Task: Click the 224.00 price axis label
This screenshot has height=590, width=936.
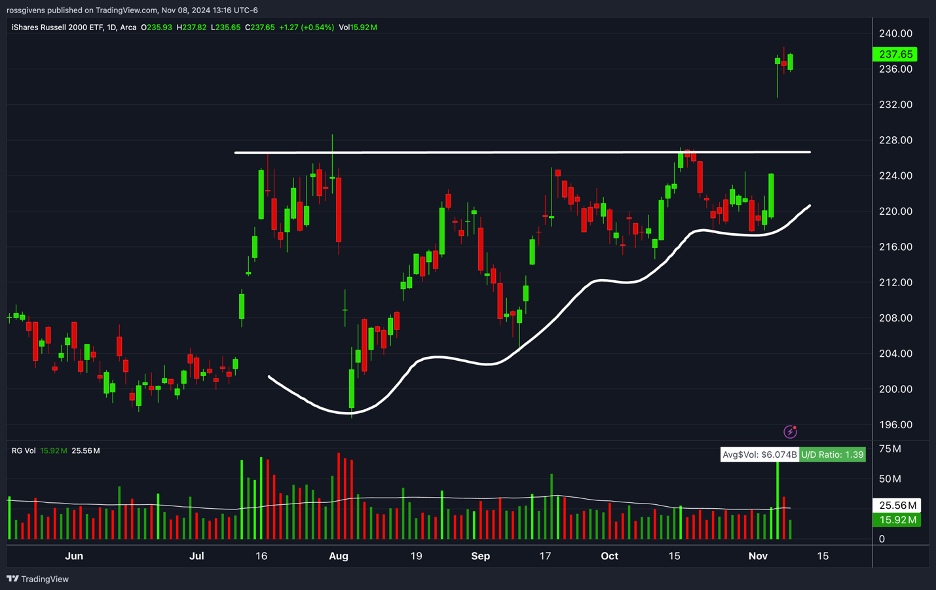Action: tap(895, 176)
